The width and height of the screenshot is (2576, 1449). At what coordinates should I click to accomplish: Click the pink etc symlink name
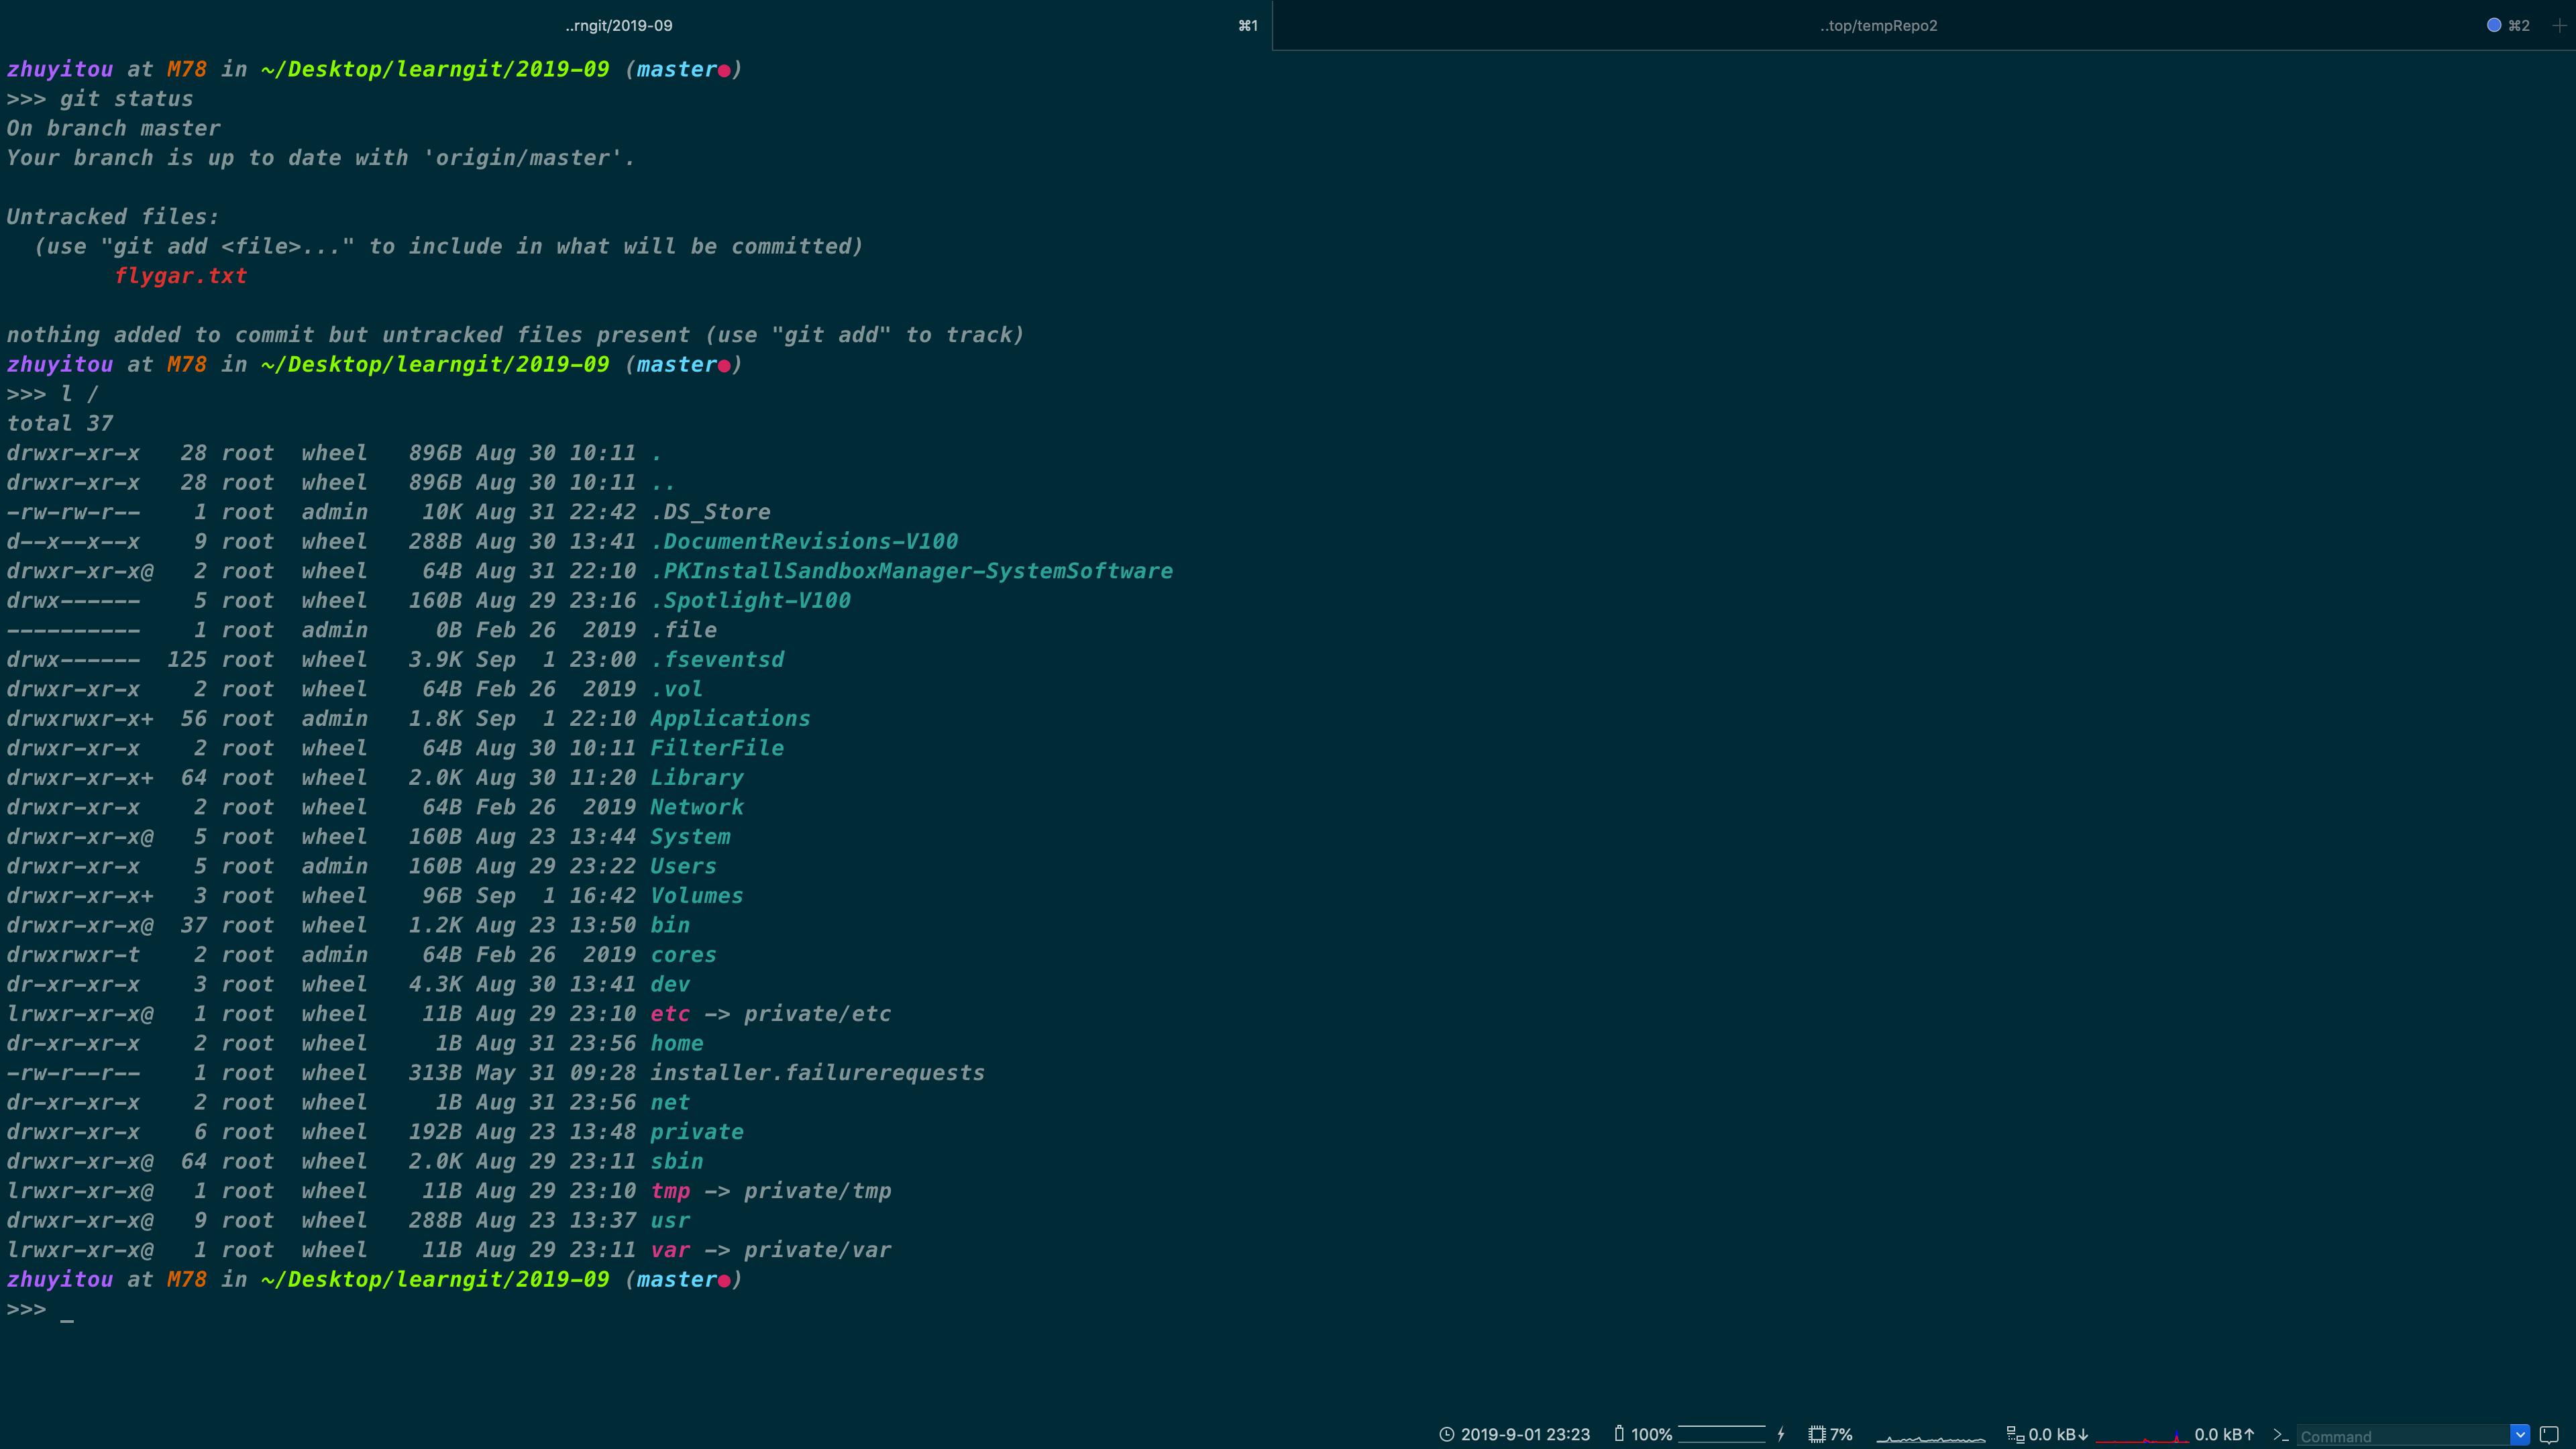point(670,1014)
